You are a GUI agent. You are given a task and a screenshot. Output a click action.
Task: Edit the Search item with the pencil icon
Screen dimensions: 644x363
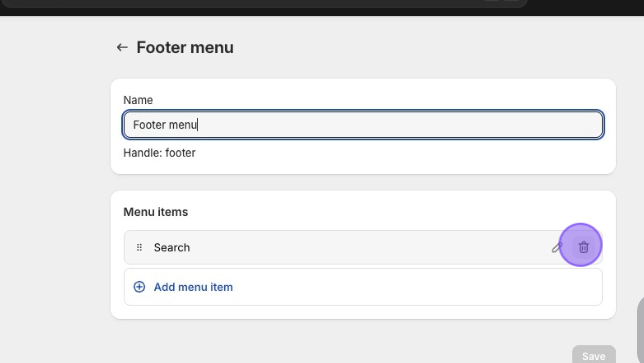point(557,247)
